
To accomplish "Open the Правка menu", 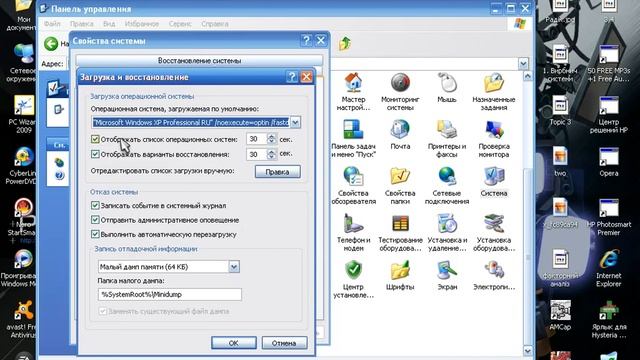I will (x=82, y=24).
